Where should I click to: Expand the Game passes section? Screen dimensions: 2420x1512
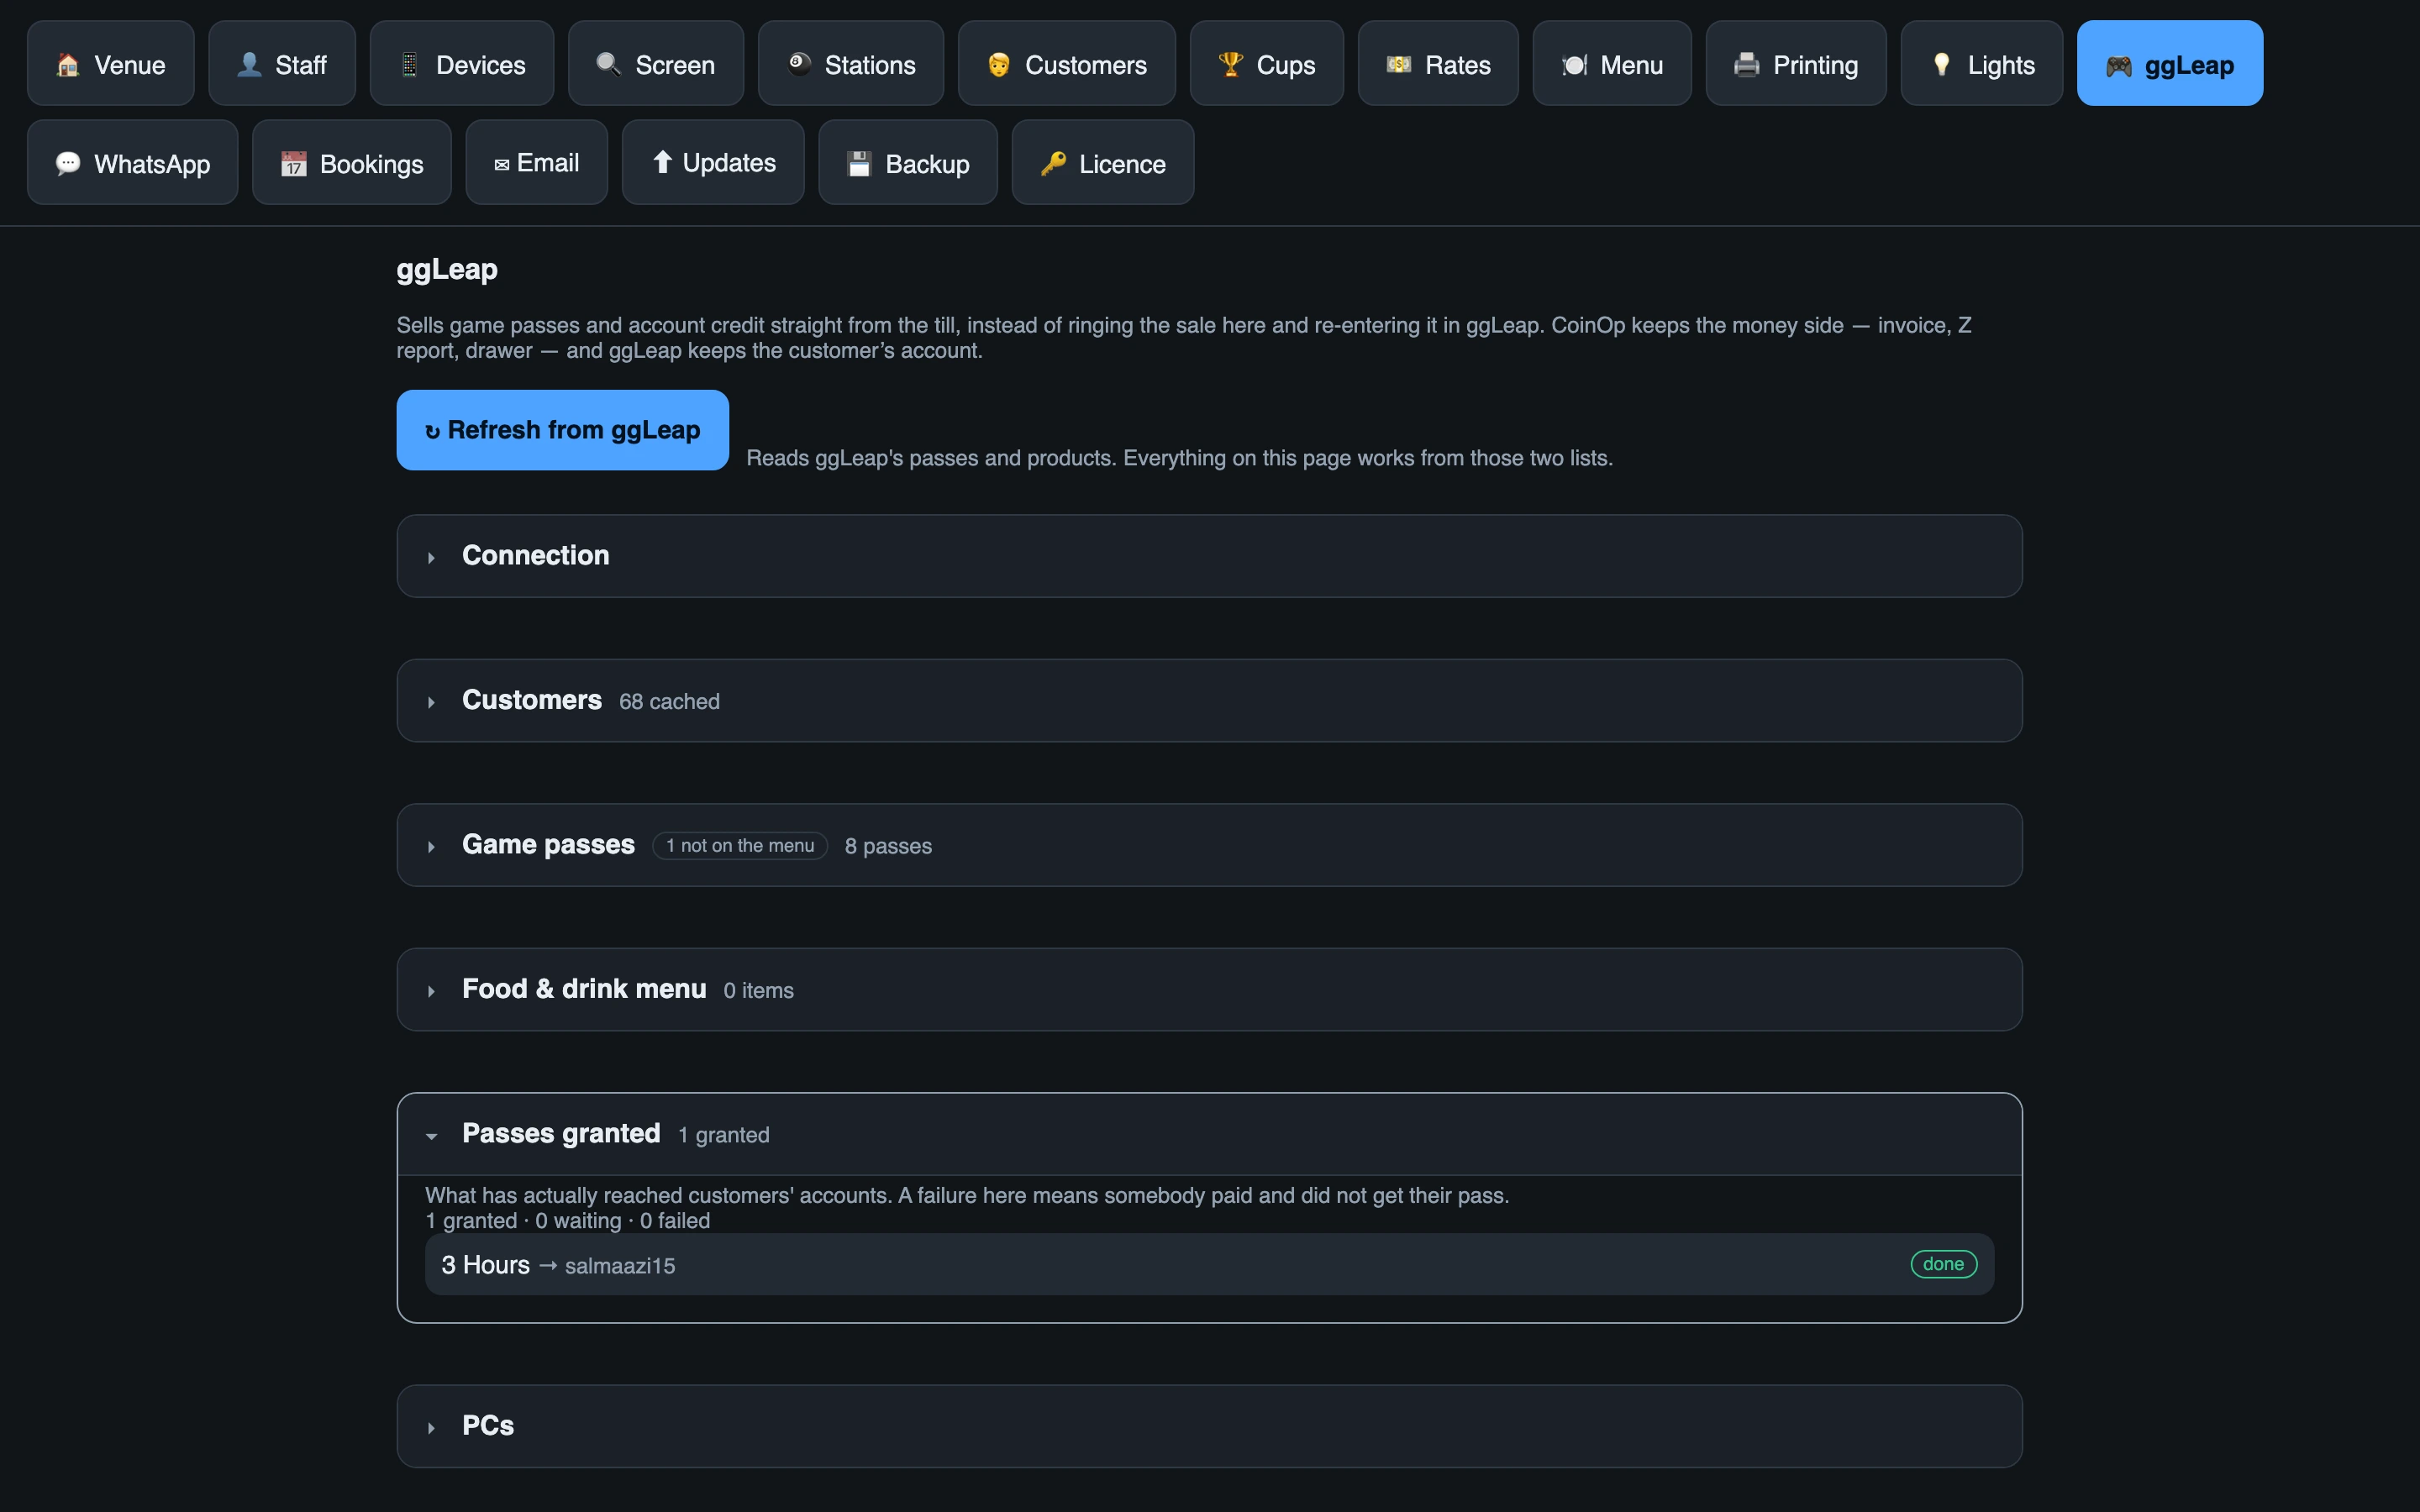[1209, 845]
